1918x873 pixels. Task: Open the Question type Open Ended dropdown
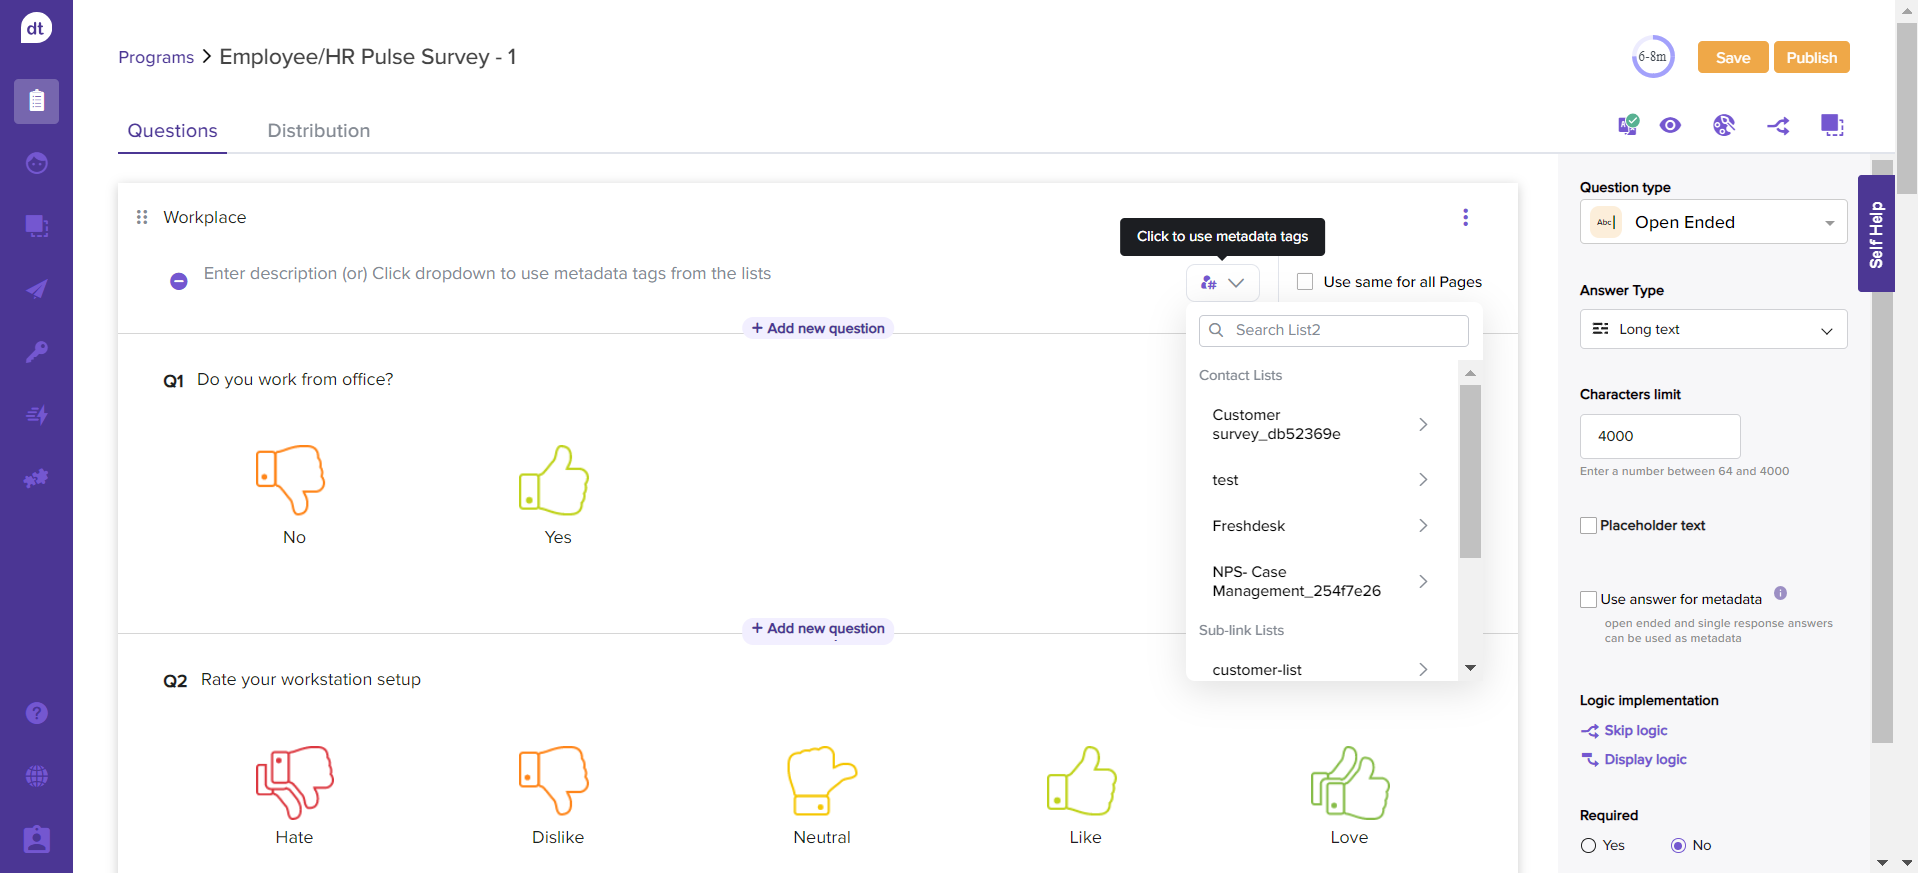(1713, 222)
